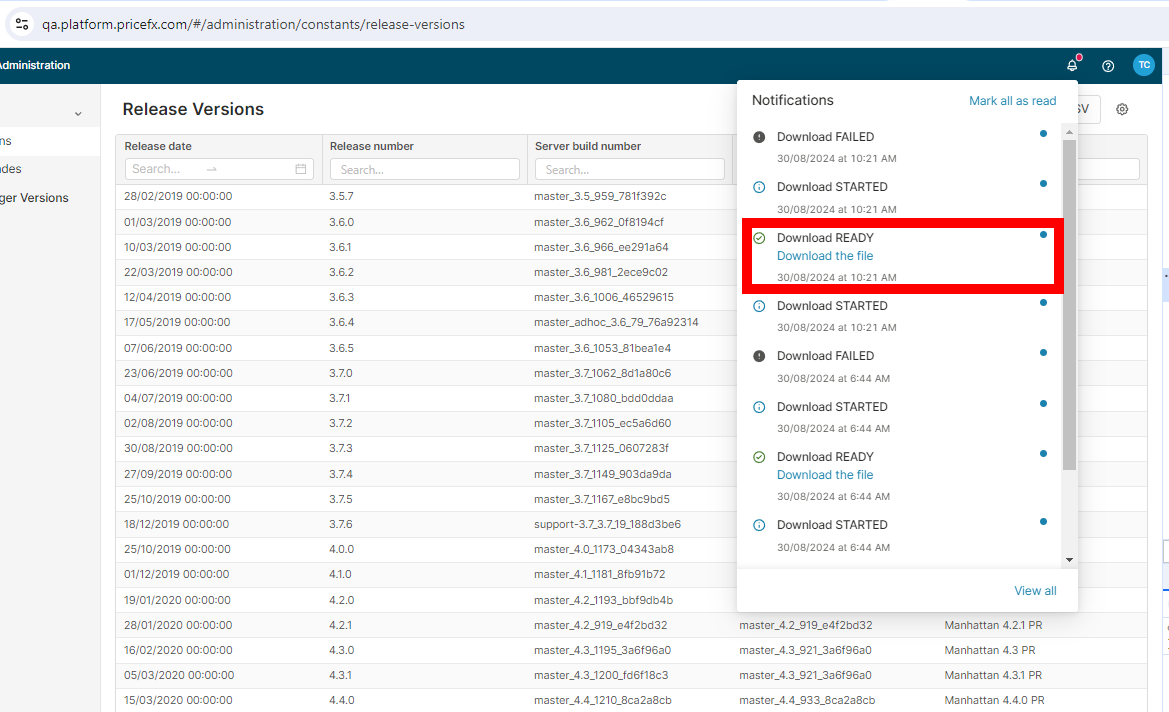This screenshot has width=1169, height=712.
Task: Open calendar icon in Release date filter
Action: (x=301, y=169)
